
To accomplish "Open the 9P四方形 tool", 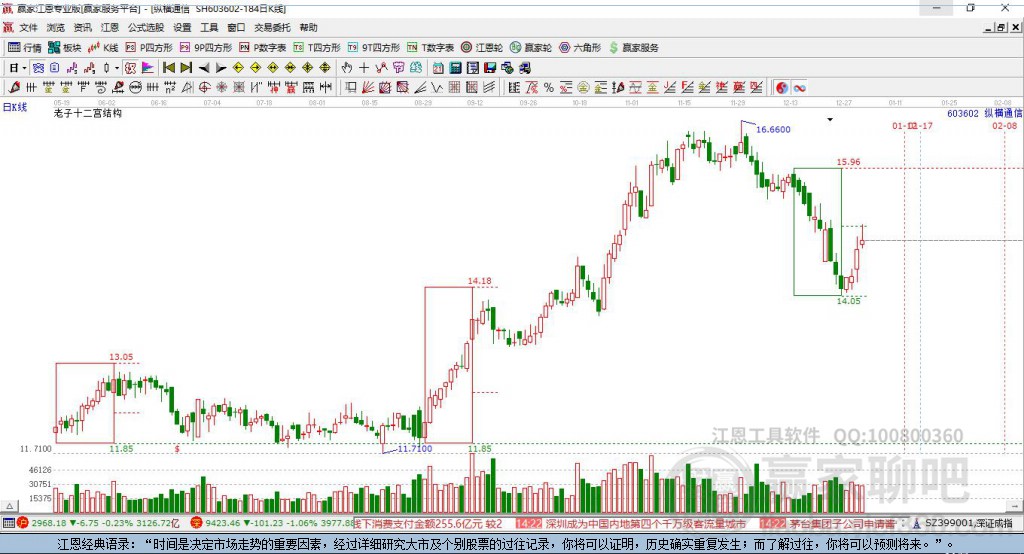I will click(x=206, y=48).
